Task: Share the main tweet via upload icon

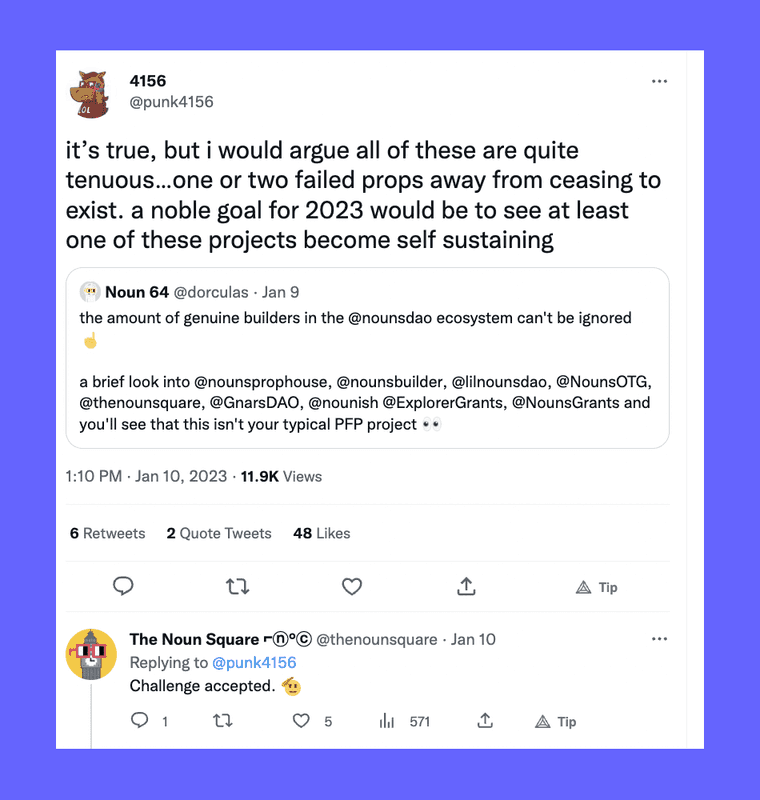Action: [466, 587]
